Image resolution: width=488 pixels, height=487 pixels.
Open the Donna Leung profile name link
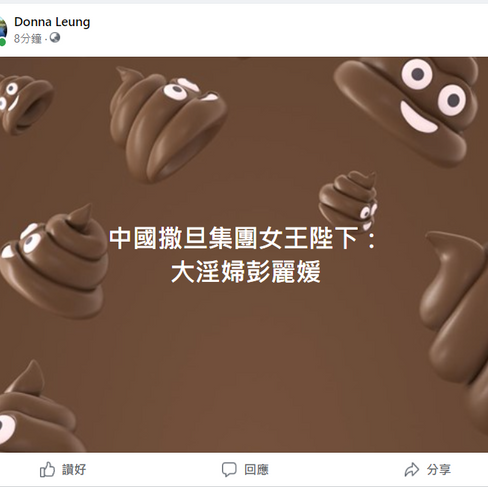pyautogui.click(x=52, y=22)
